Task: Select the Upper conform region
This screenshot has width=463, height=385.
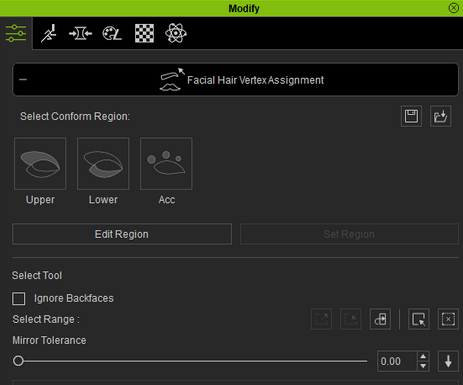Action: (40, 164)
